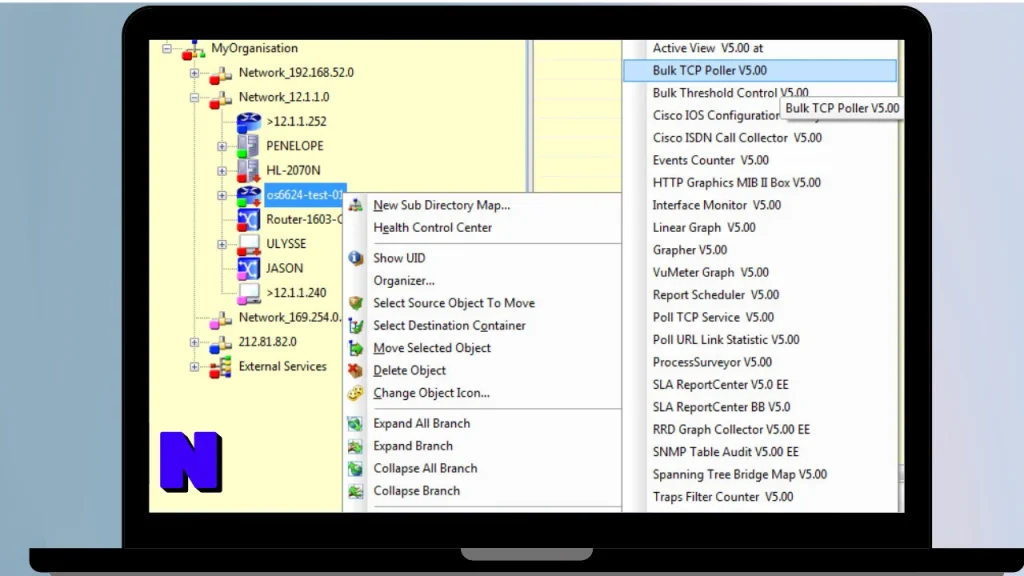The height and width of the screenshot is (576, 1024).
Task: Click the New Sub Directory Map icon
Action: pyautogui.click(x=355, y=206)
